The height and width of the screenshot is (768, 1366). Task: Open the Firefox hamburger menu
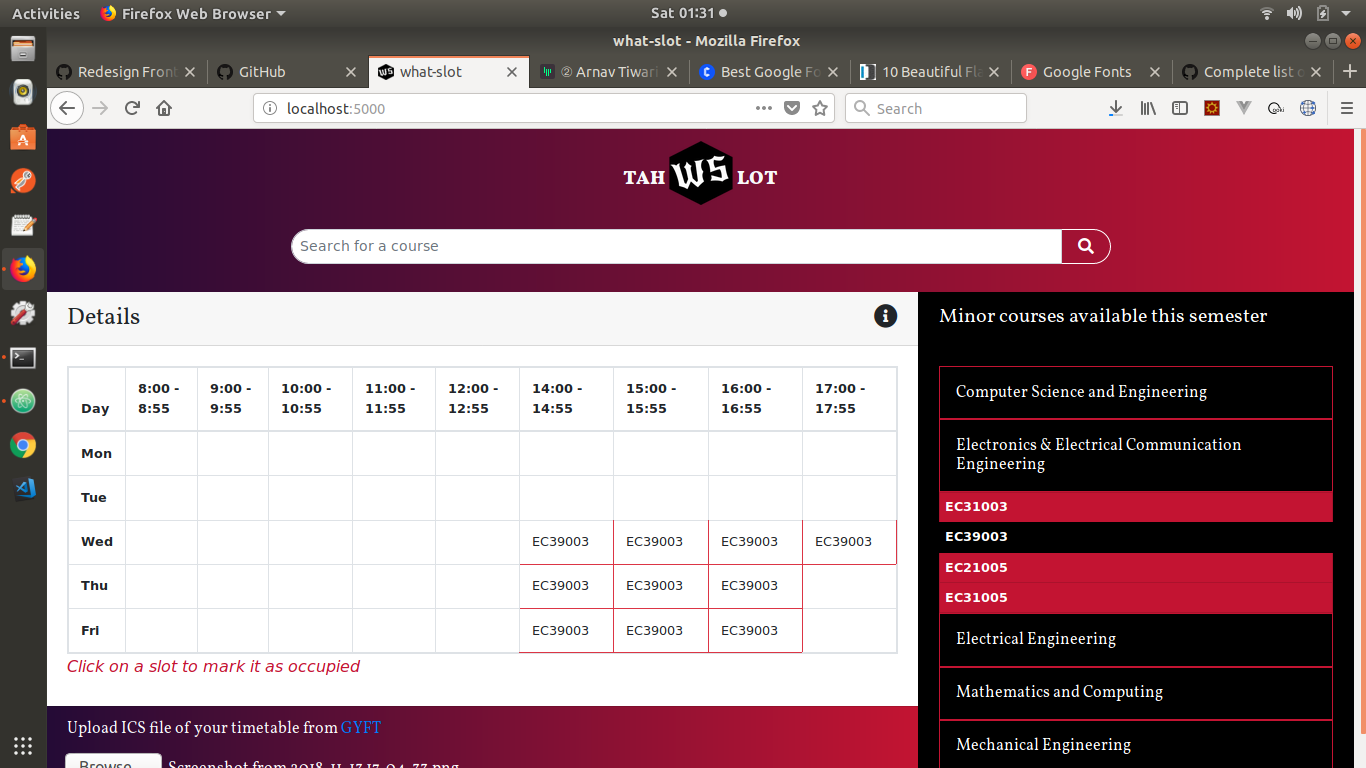[1346, 108]
